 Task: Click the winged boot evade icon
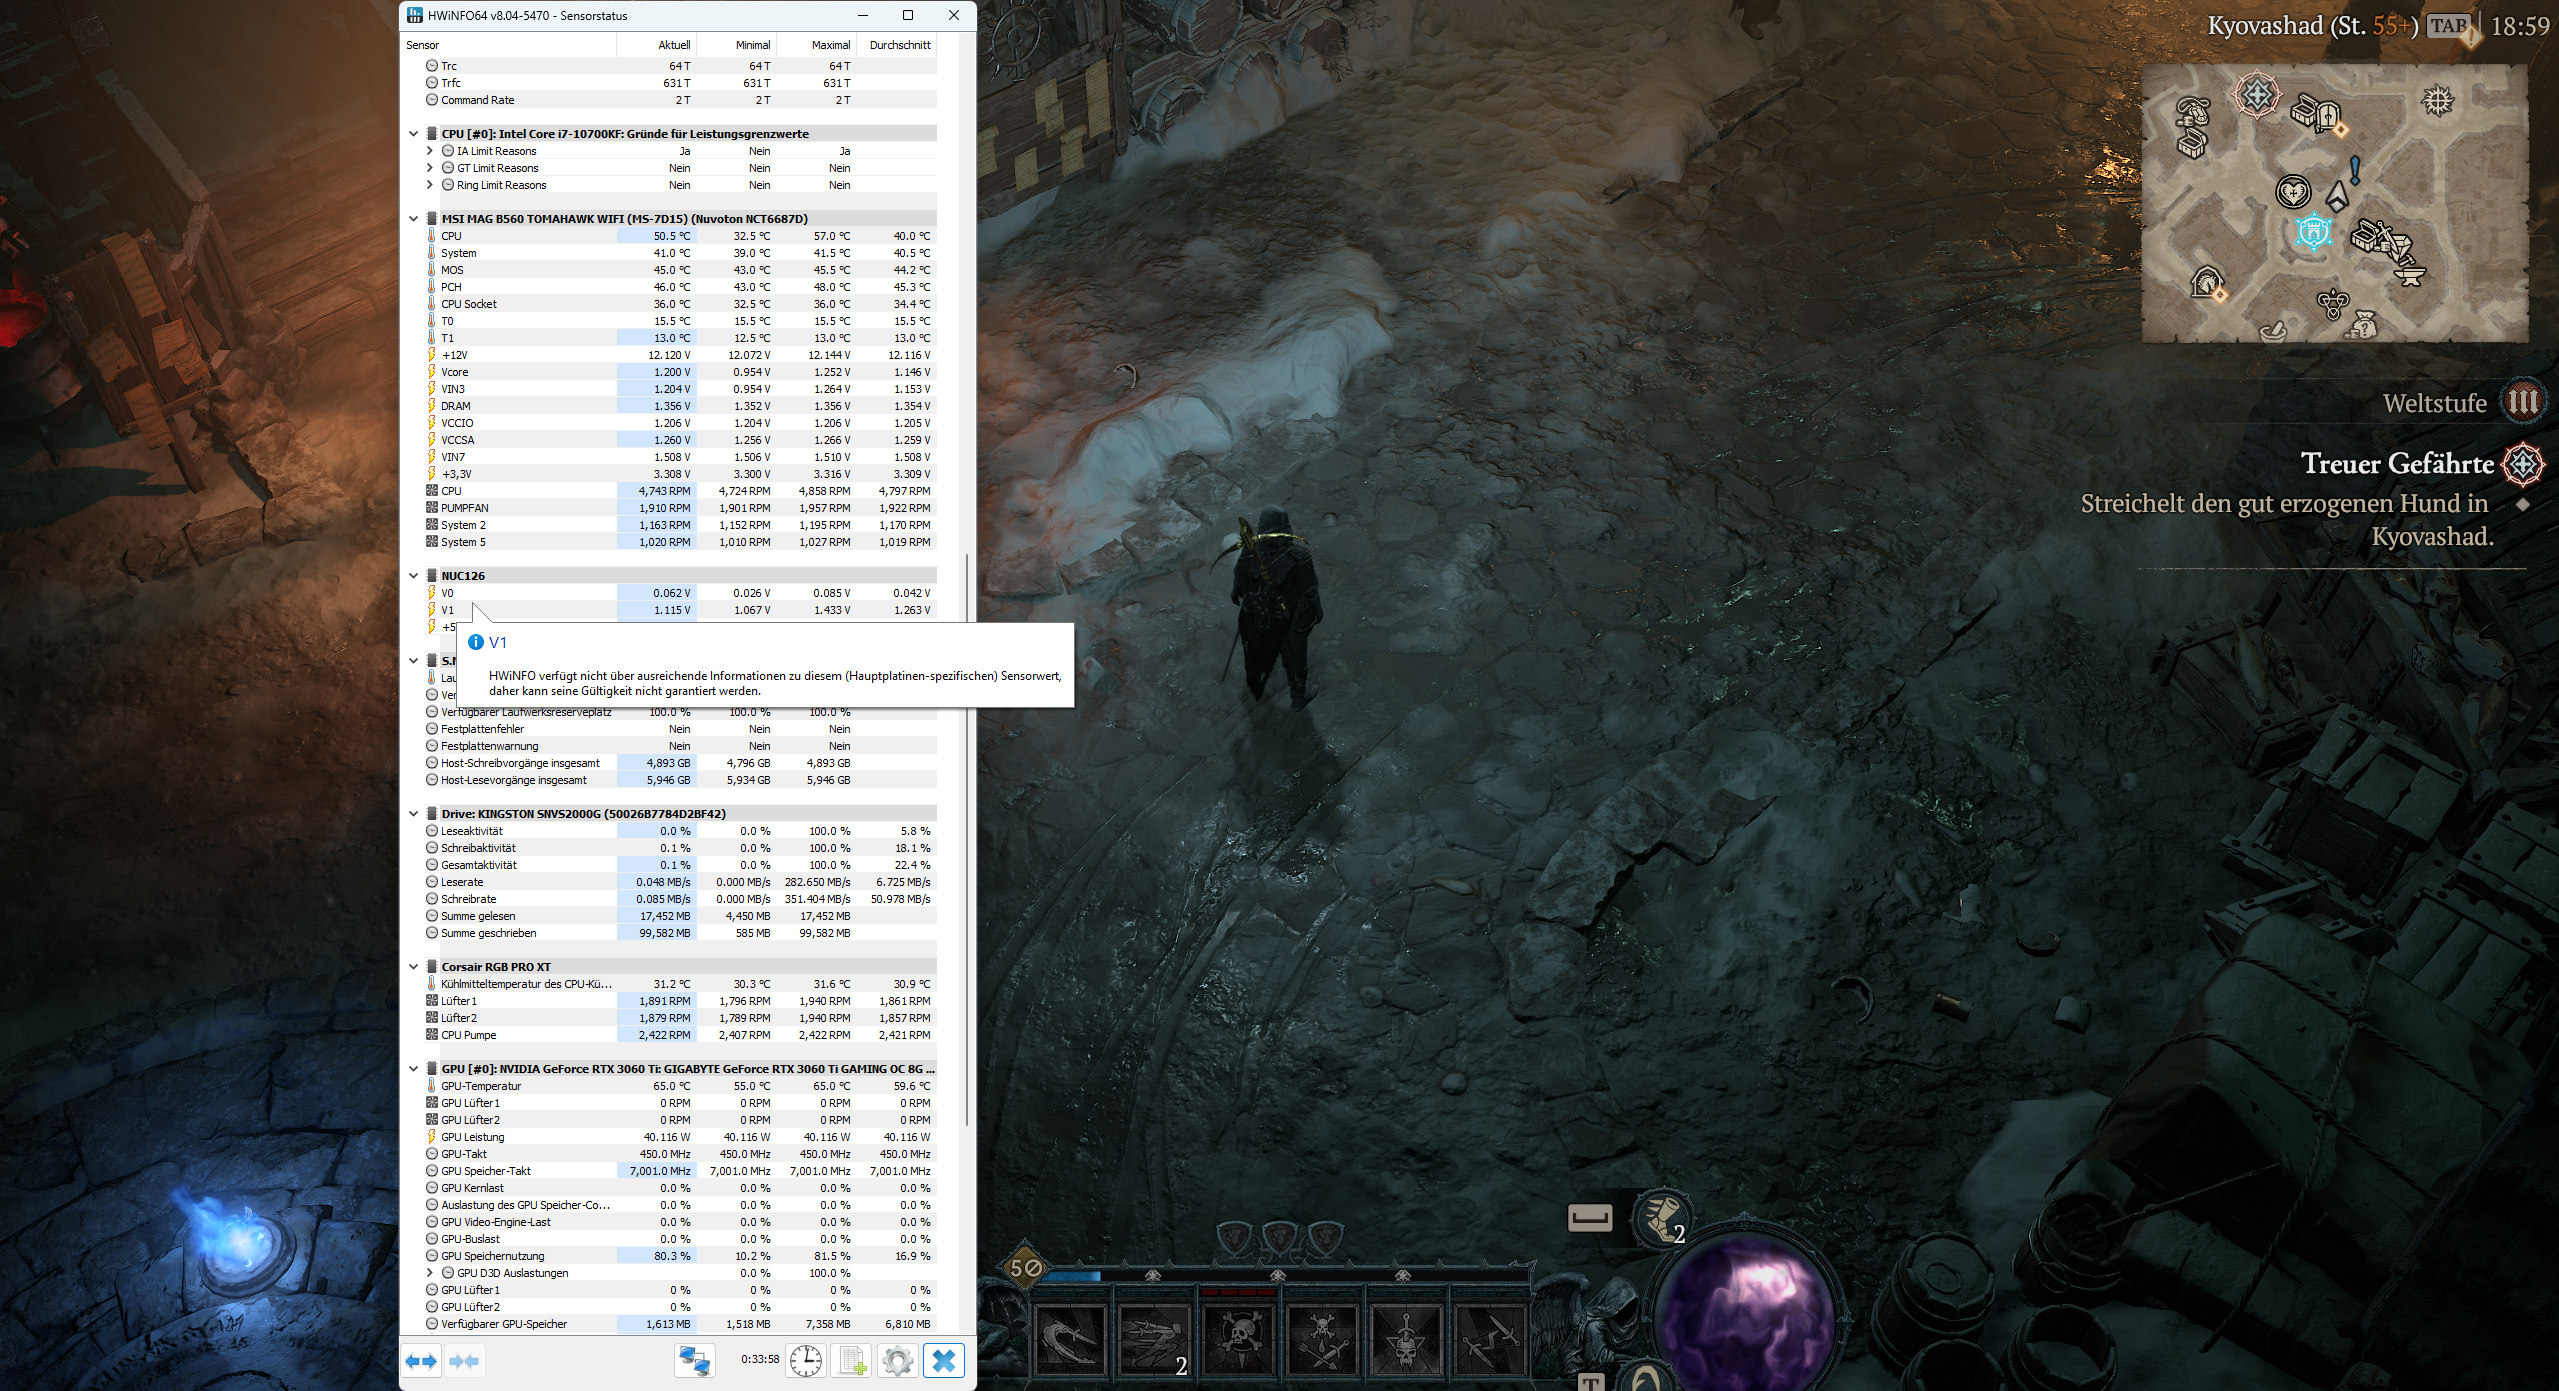tap(1661, 1218)
